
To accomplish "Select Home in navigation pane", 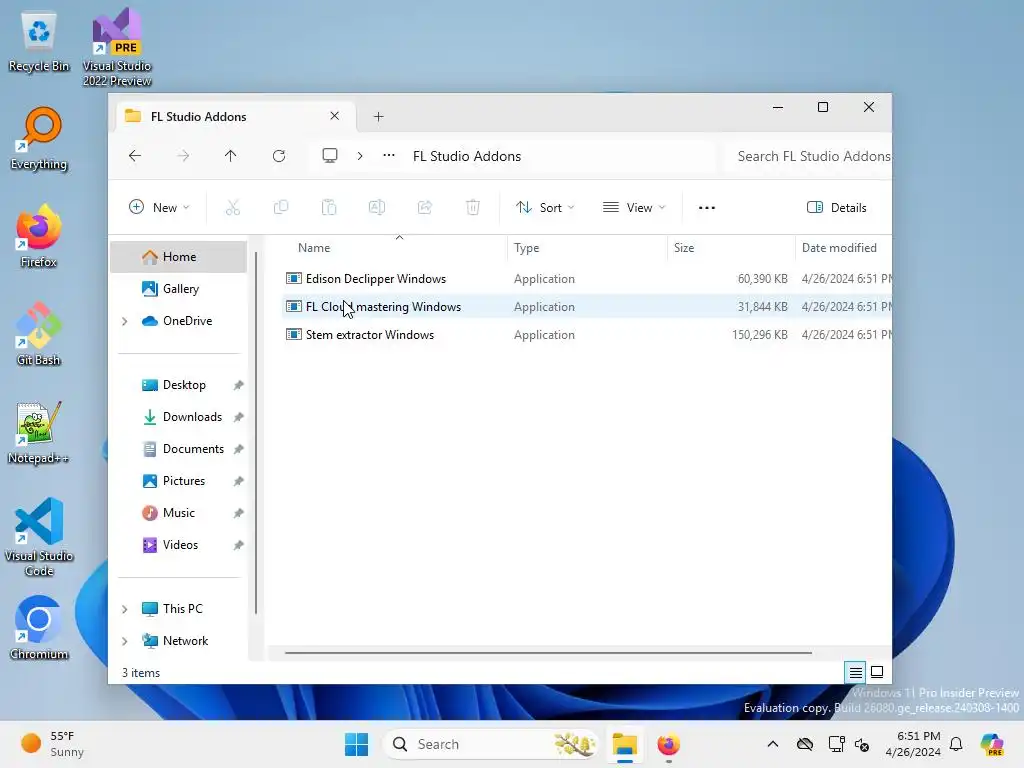I will click(179, 257).
